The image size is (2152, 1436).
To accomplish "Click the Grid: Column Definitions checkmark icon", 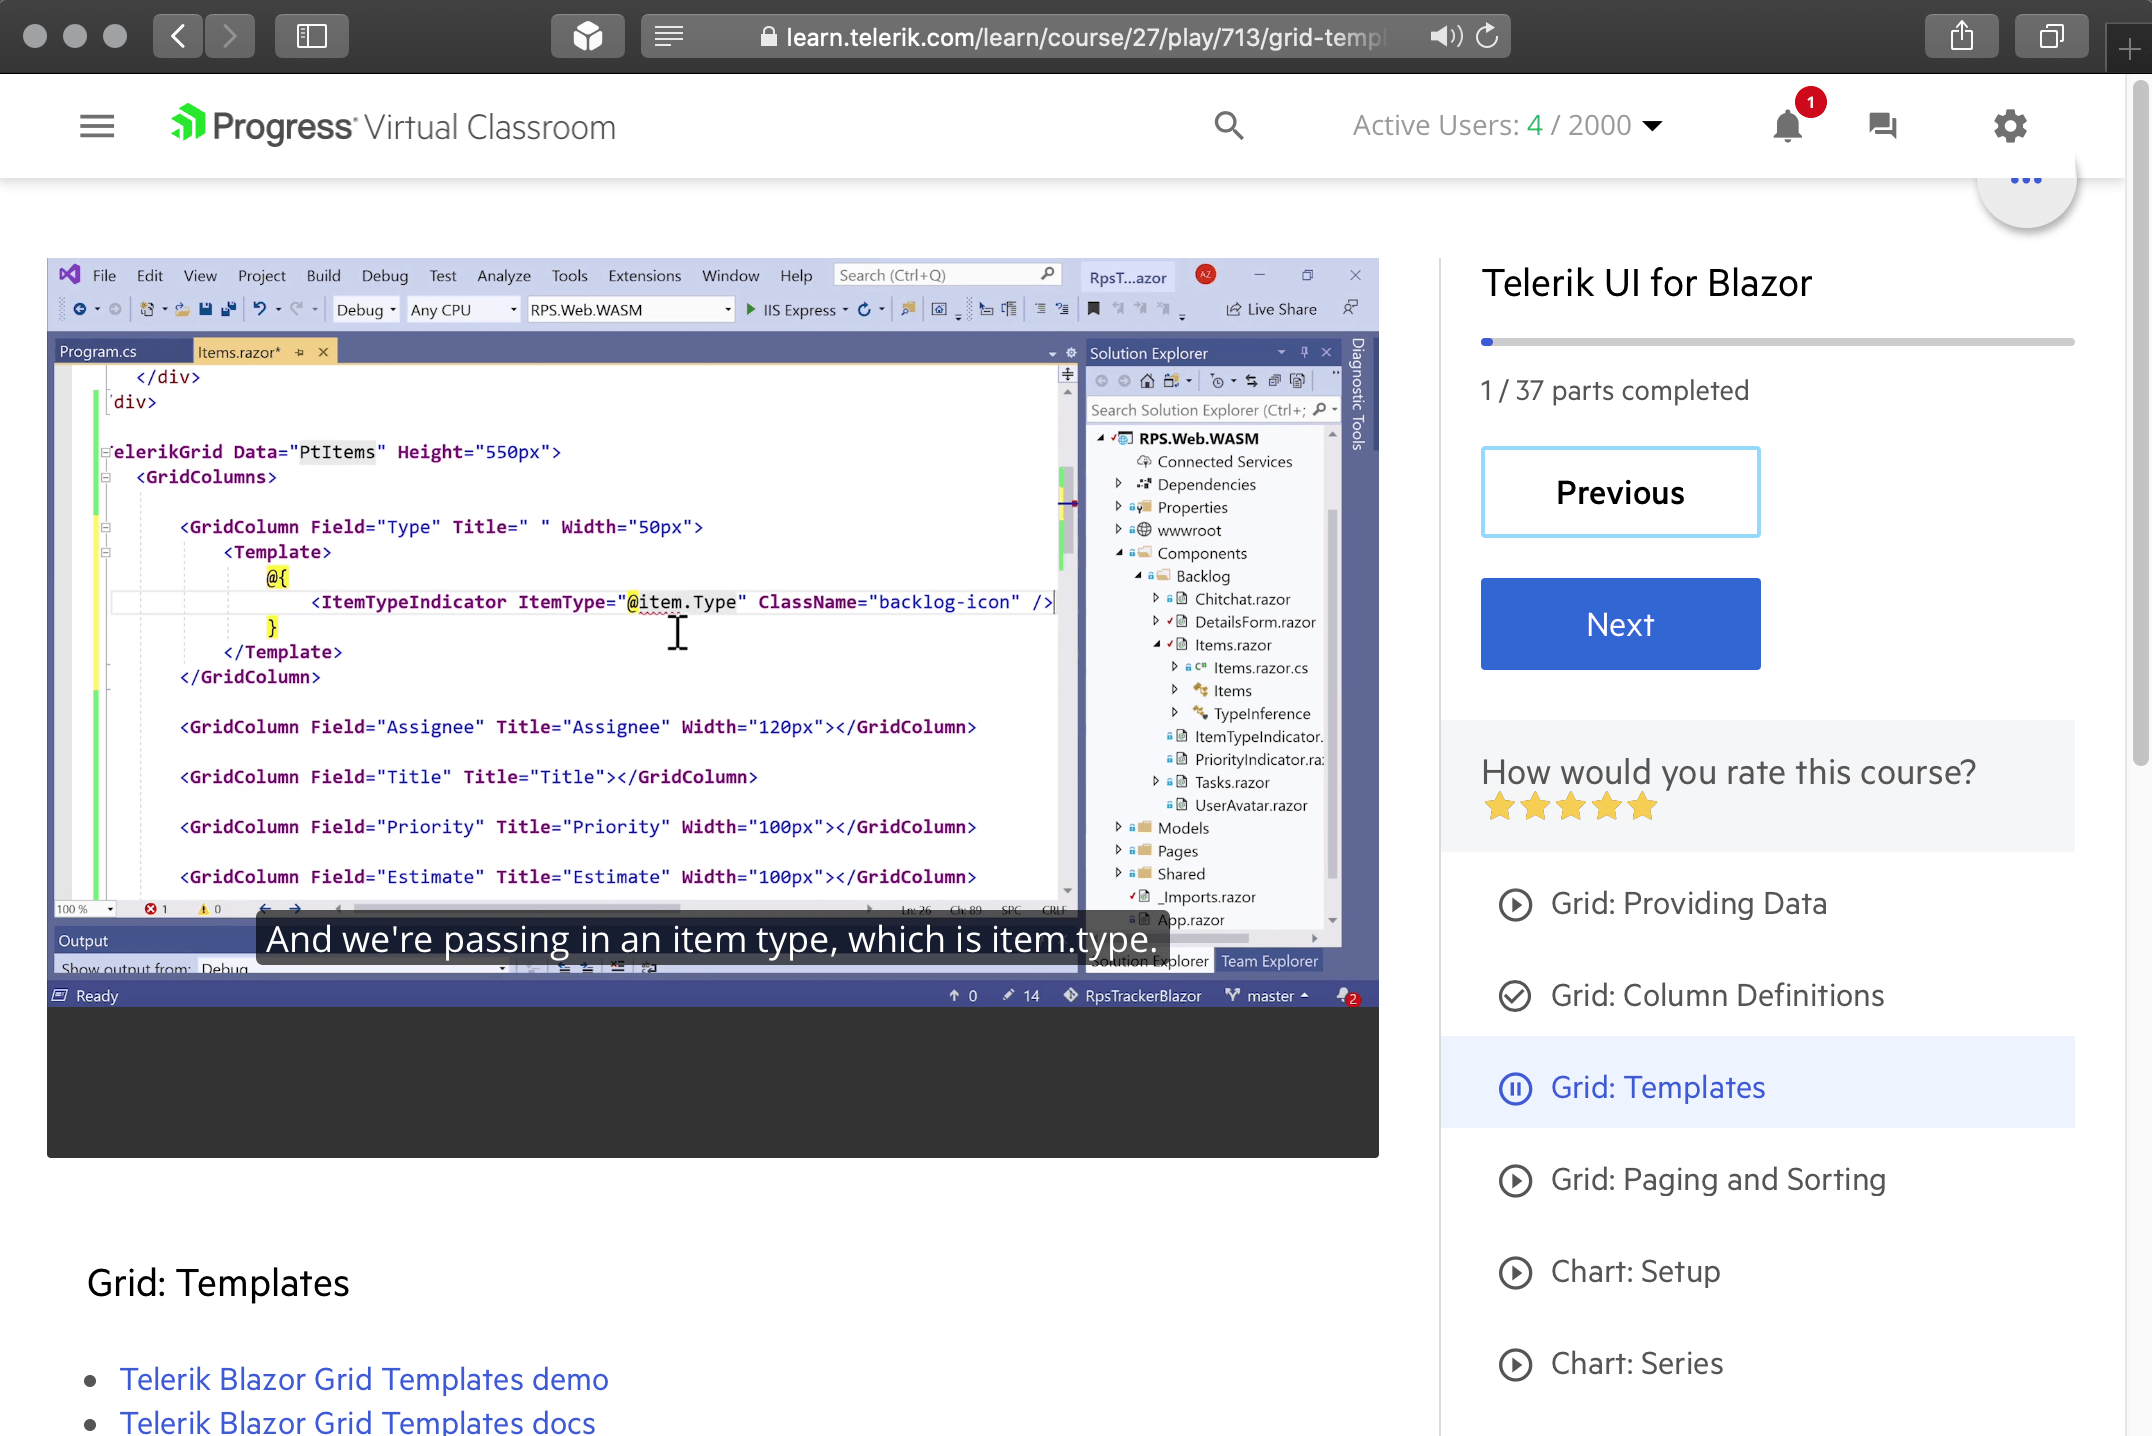I will [x=1515, y=996].
